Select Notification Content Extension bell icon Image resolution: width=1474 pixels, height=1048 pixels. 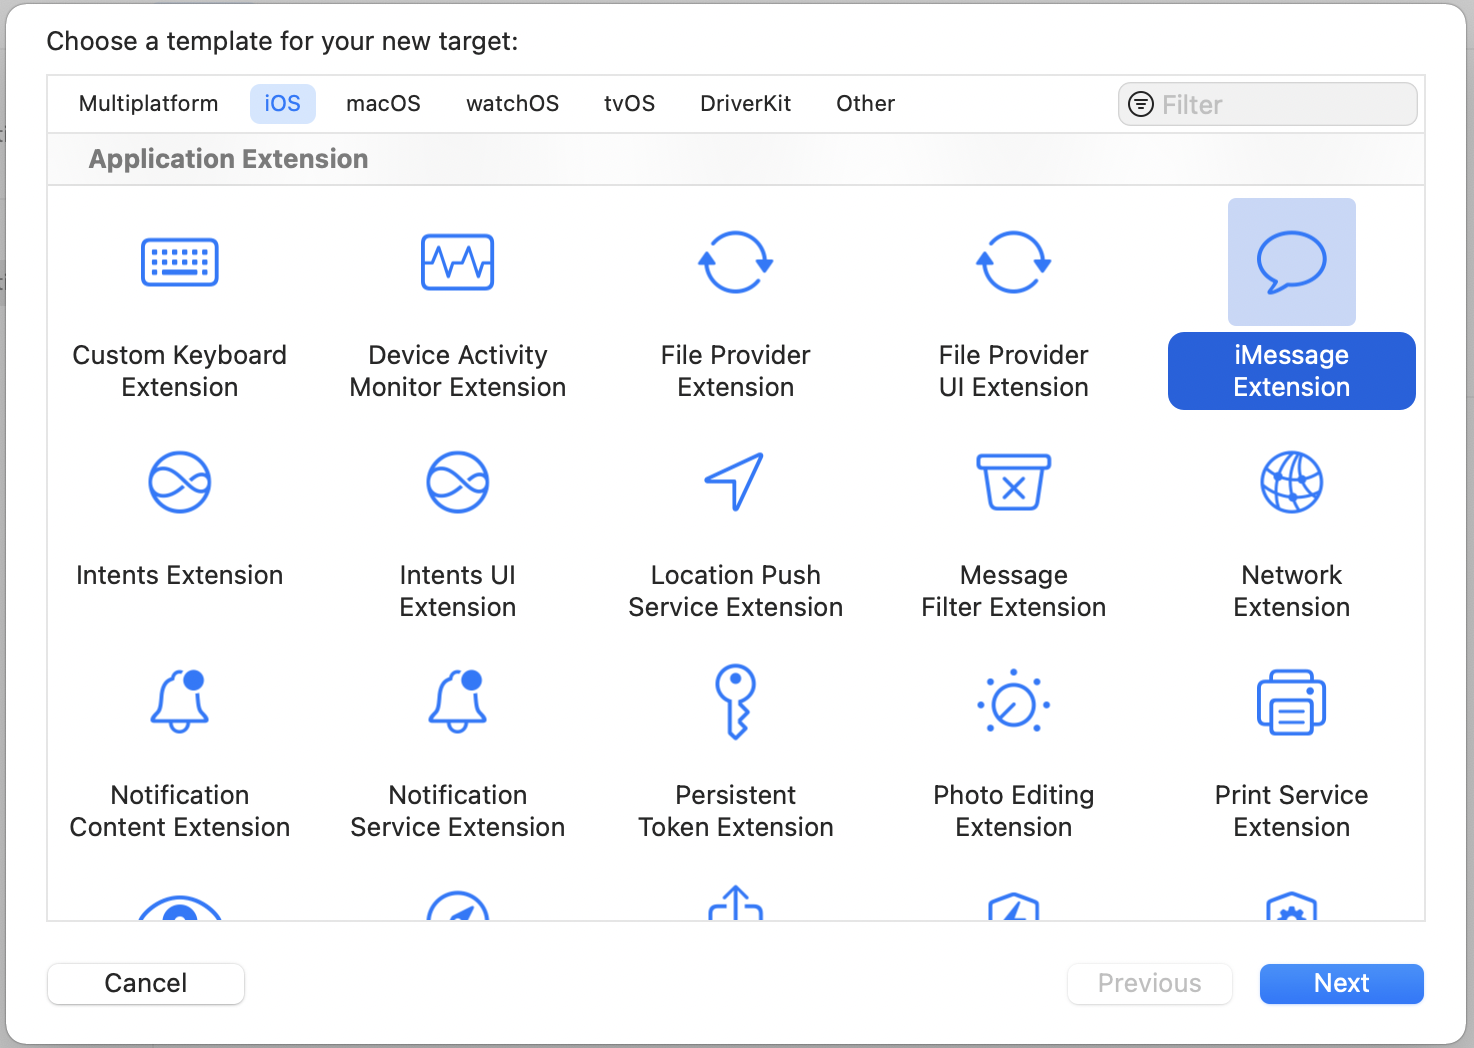pyautogui.click(x=180, y=702)
